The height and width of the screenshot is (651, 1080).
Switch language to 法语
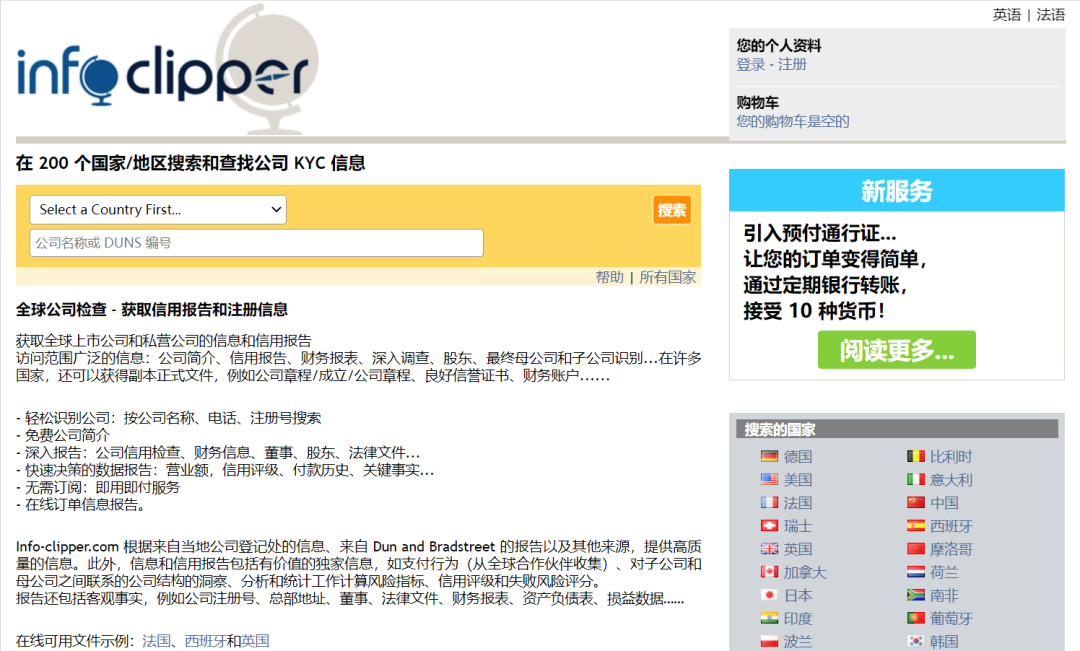coord(1050,14)
